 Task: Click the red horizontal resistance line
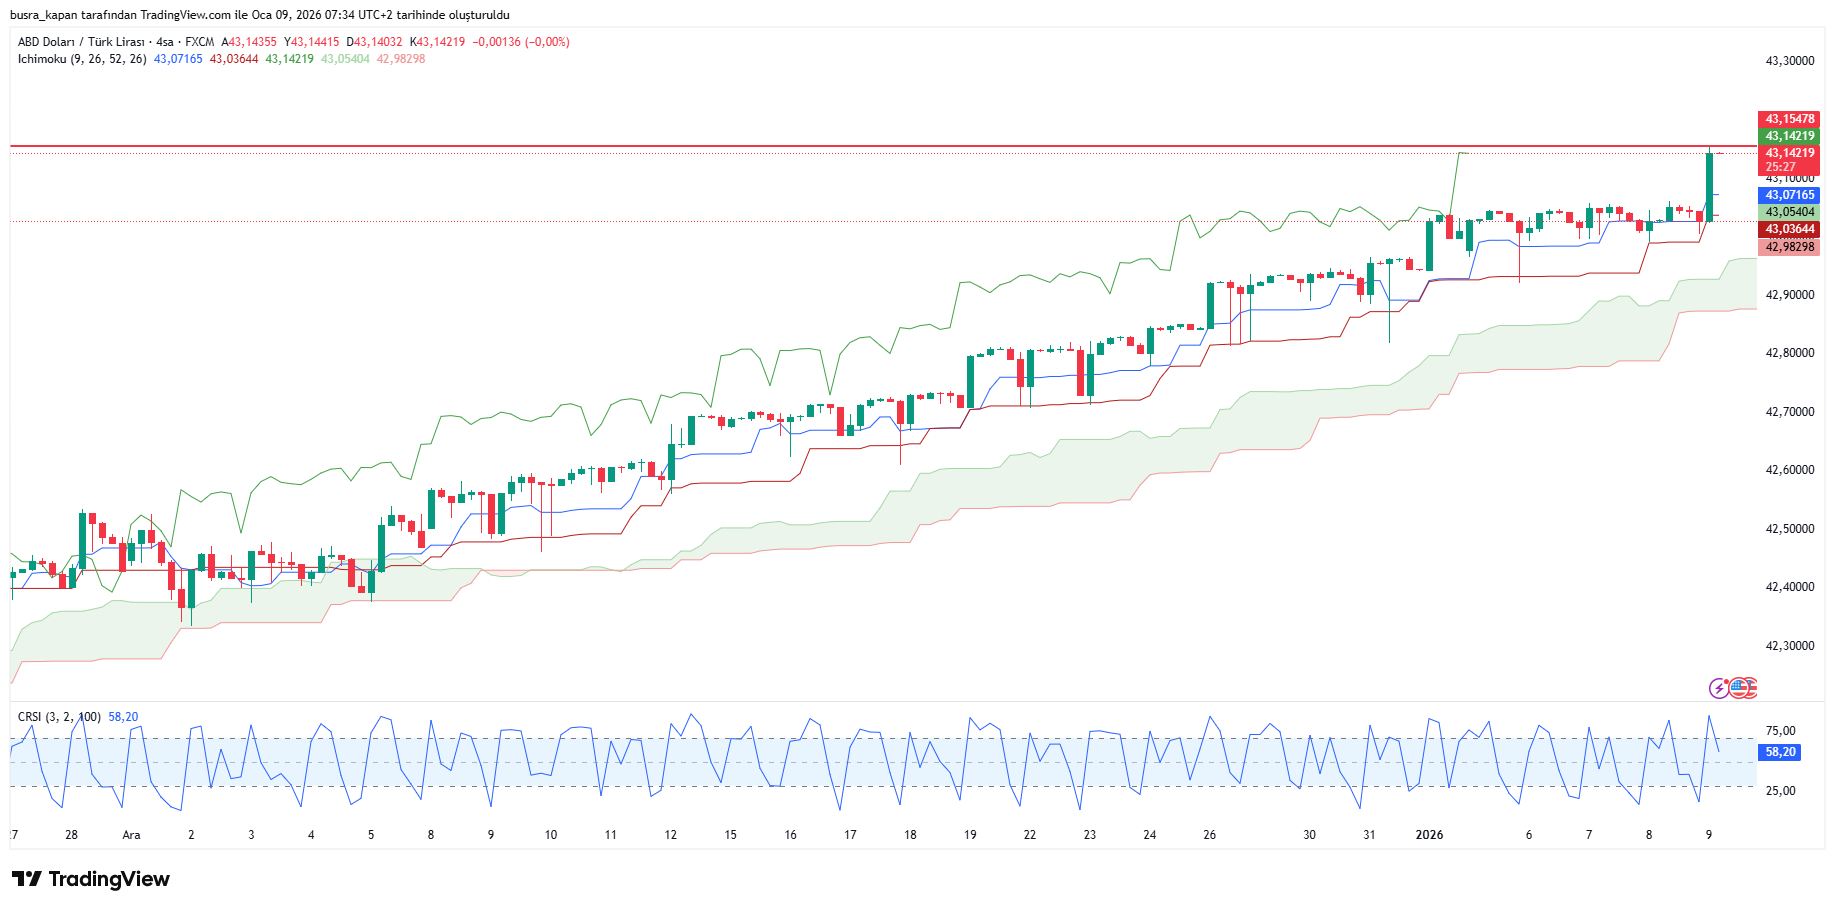click(x=800, y=146)
